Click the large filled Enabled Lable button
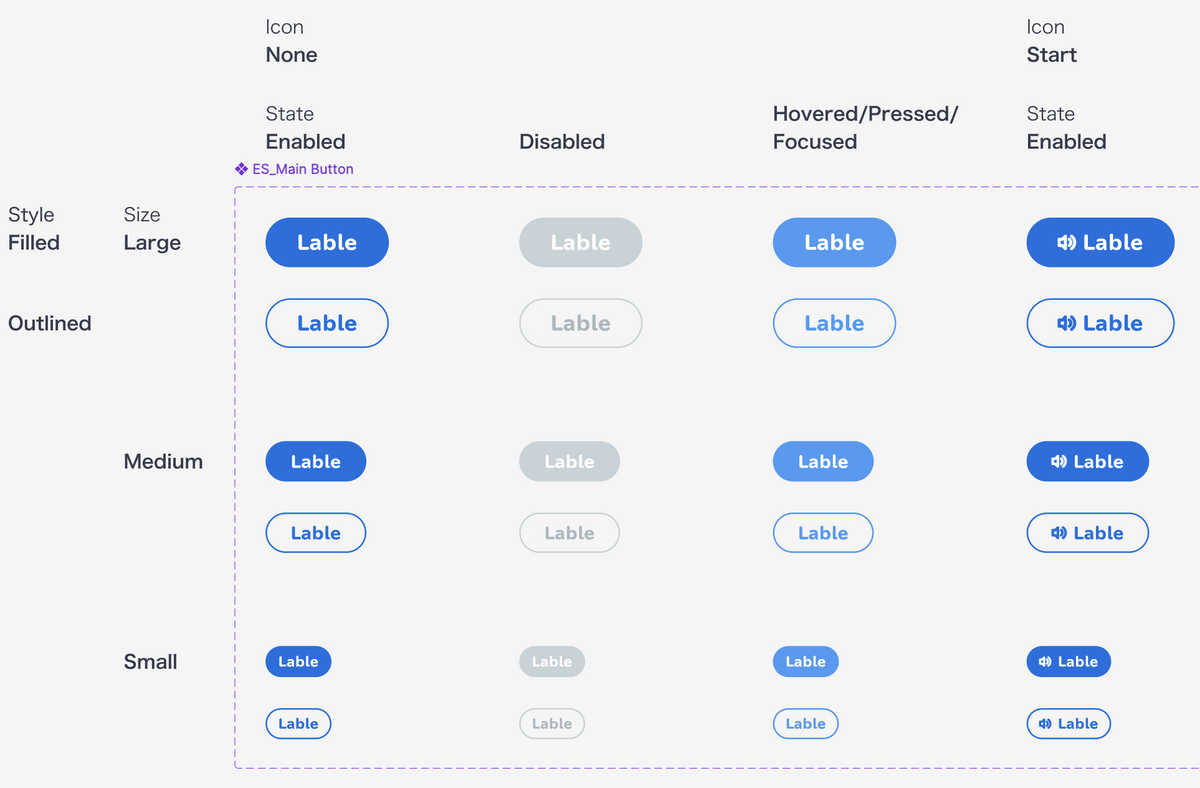Image resolution: width=1200 pixels, height=788 pixels. click(327, 242)
